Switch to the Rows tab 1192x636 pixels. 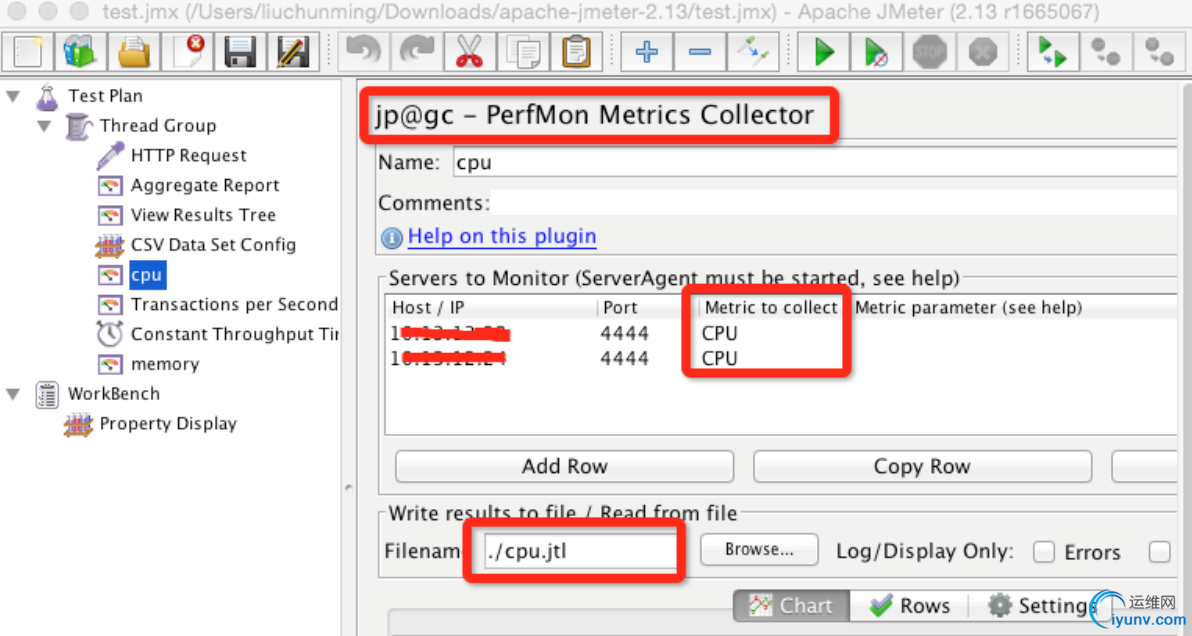908,606
